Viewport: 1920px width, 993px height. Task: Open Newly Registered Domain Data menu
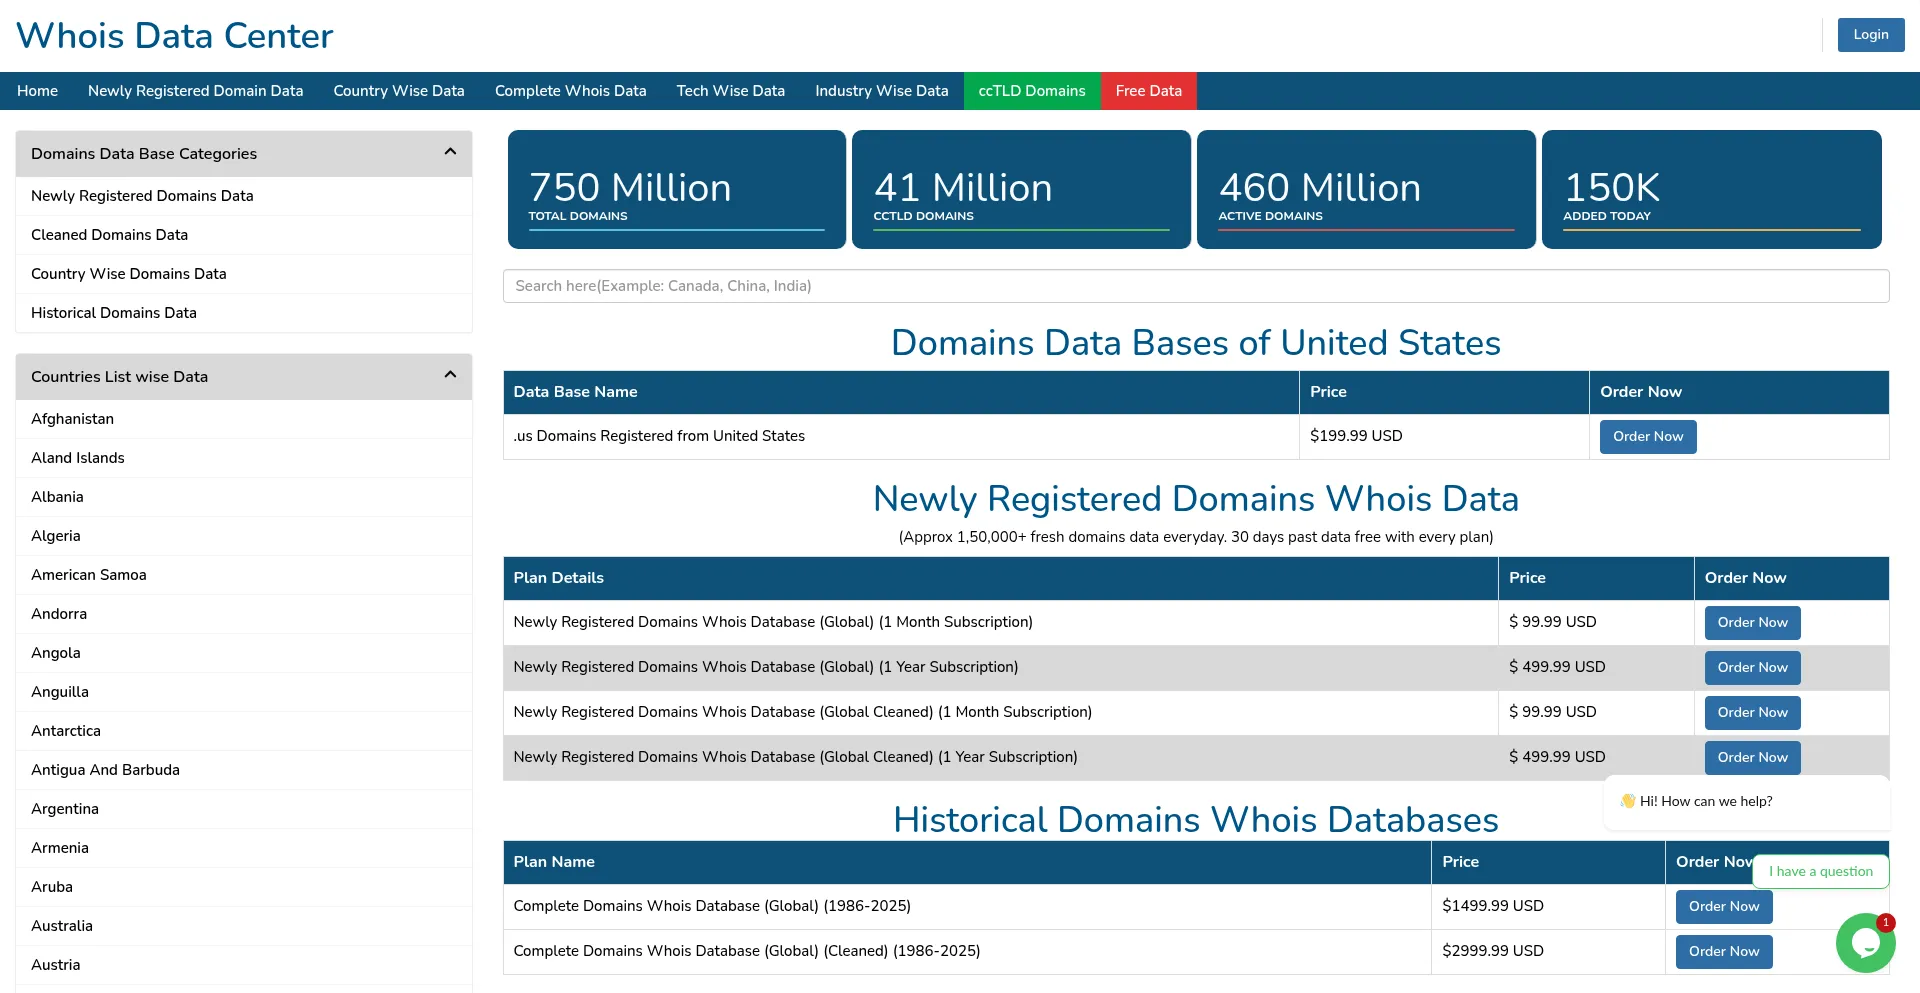click(x=195, y=91)
